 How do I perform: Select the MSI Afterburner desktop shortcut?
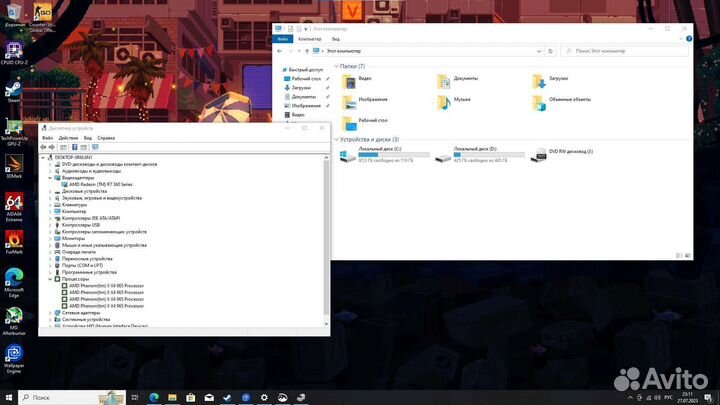tap(14, 314)
